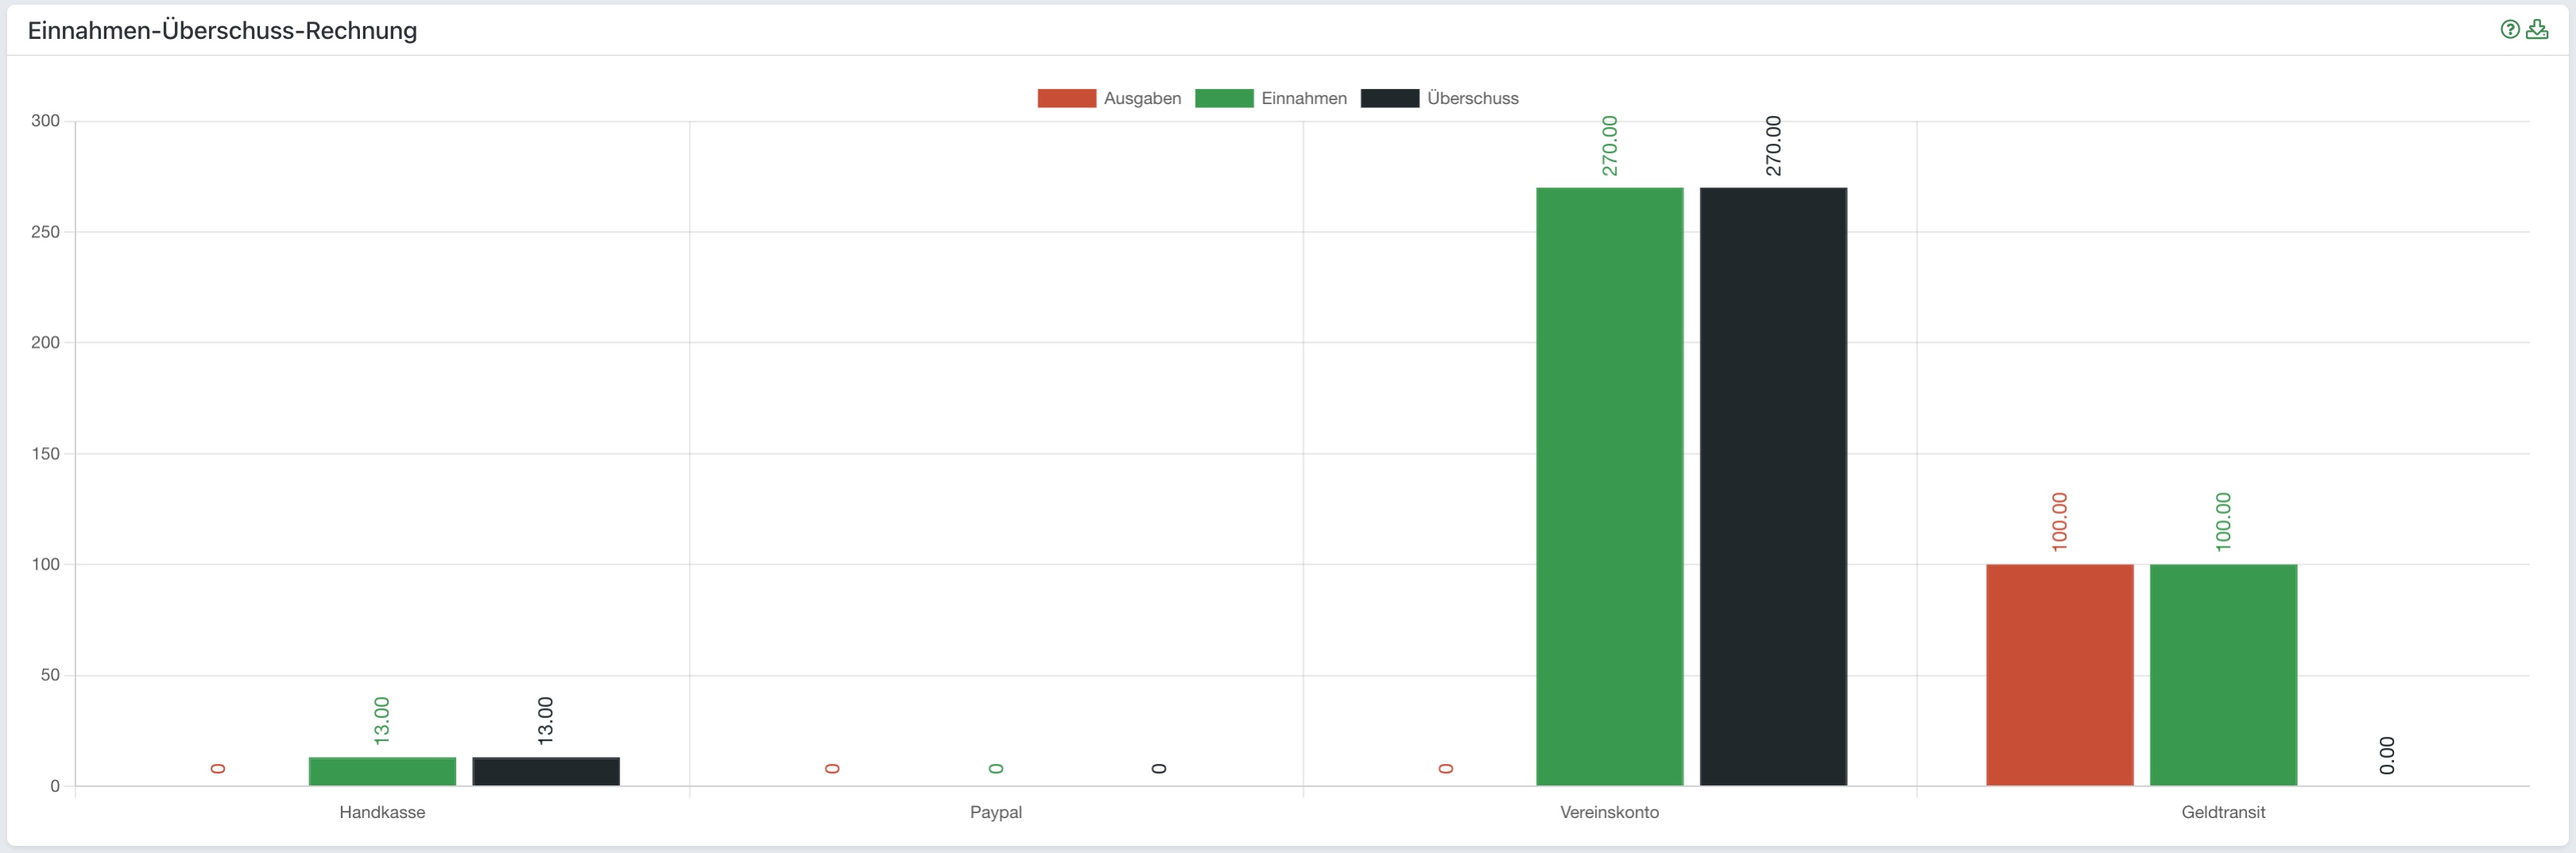Click the Vereinskonto axis label
The height and width of the screenshot is (853, 2576).
coord(1609,812)
